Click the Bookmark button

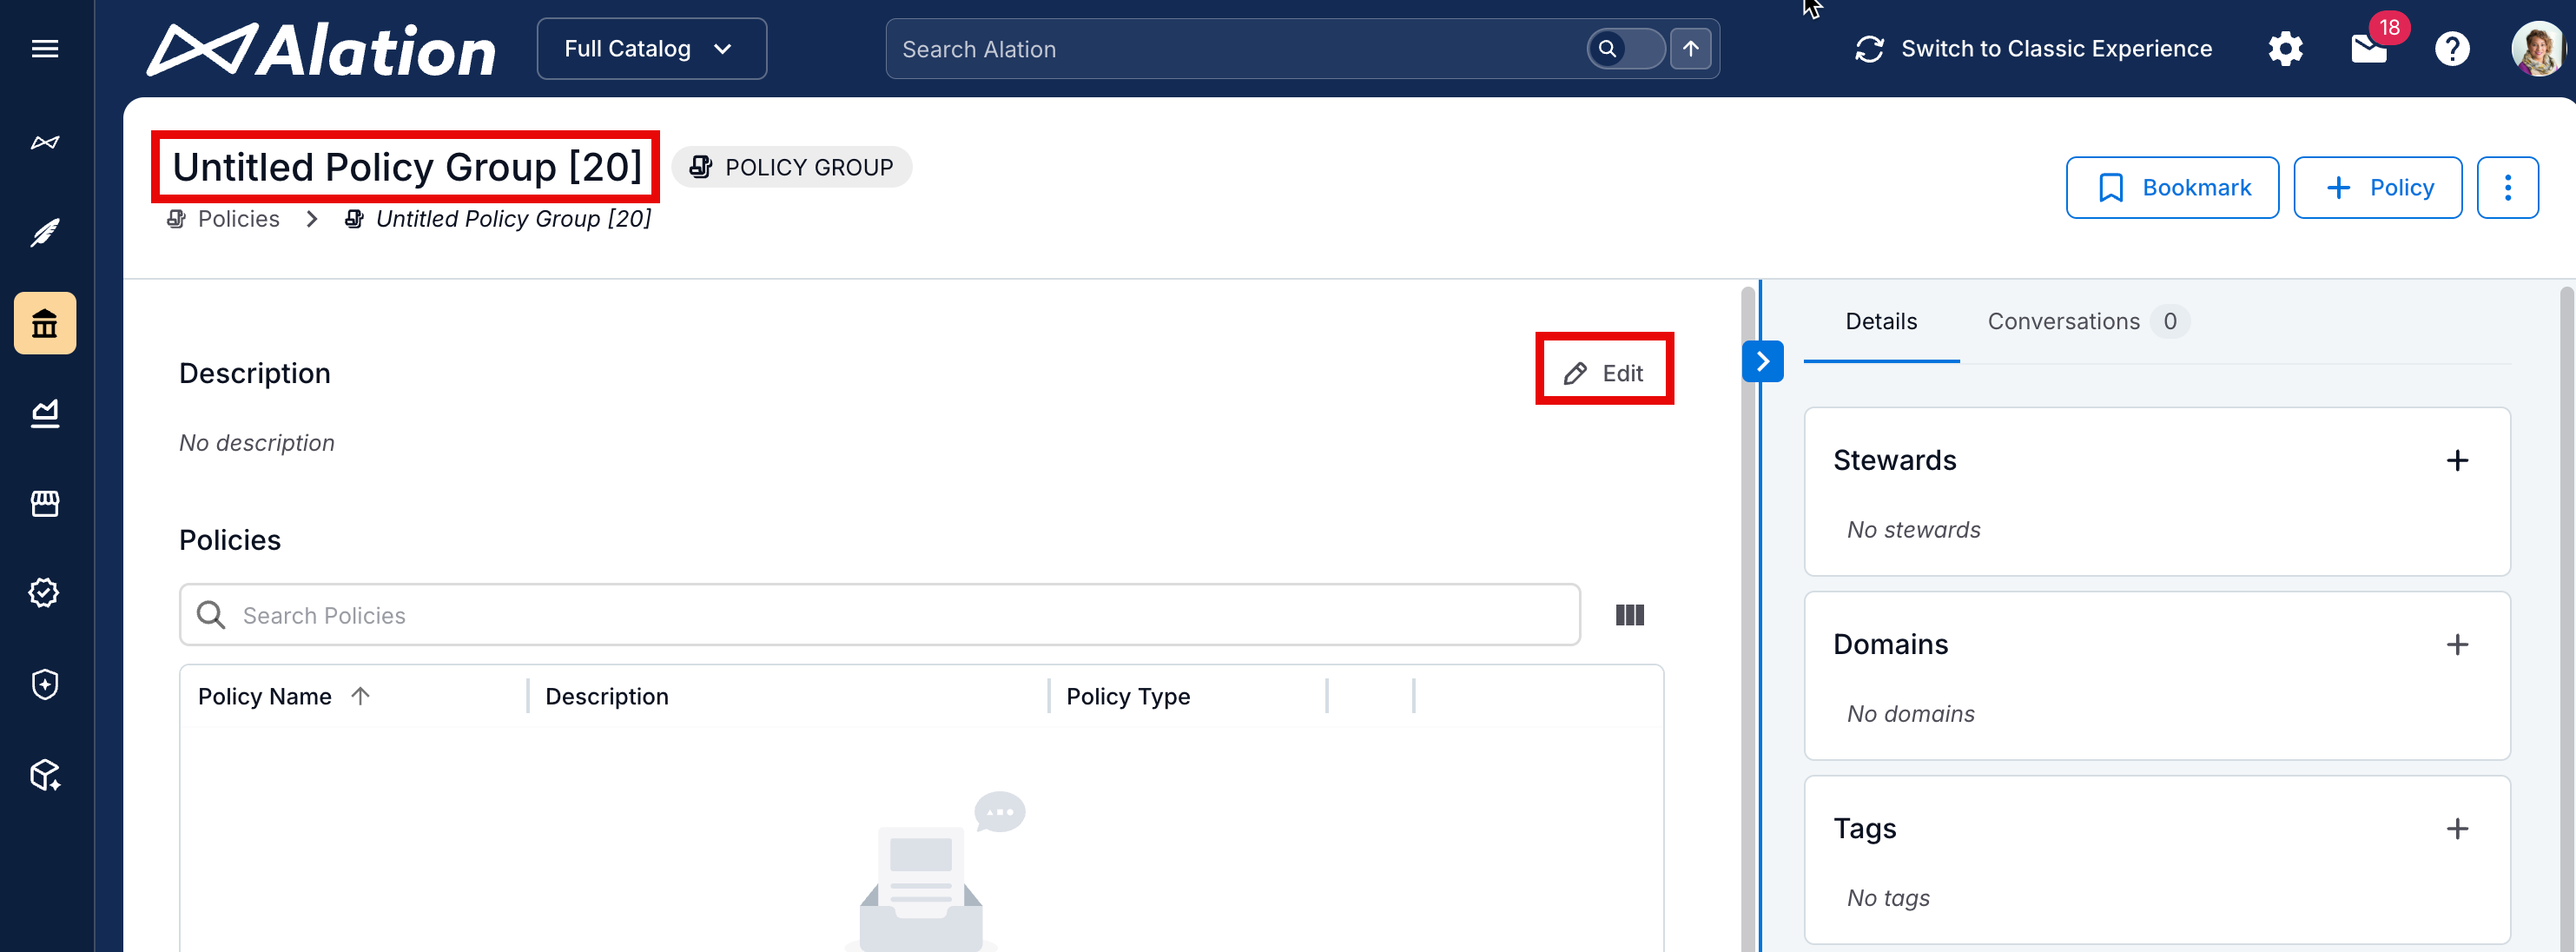pyautogui.click(x=2172, y=187)
